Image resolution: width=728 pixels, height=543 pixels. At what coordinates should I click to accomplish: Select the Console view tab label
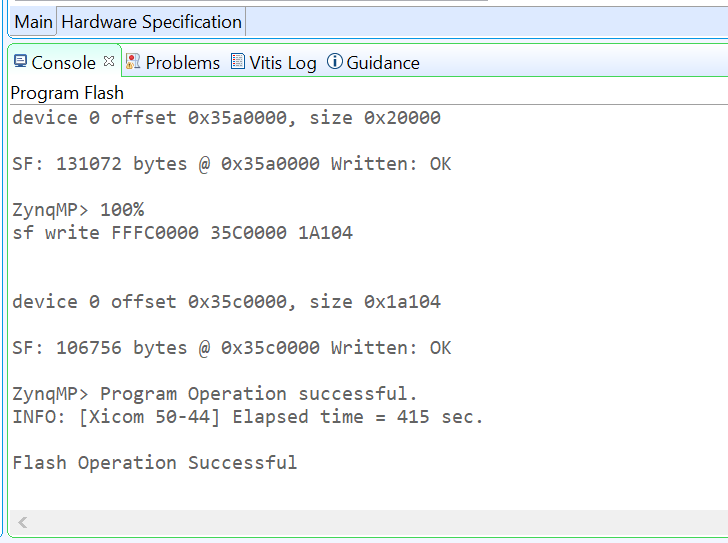click(63, 63)
